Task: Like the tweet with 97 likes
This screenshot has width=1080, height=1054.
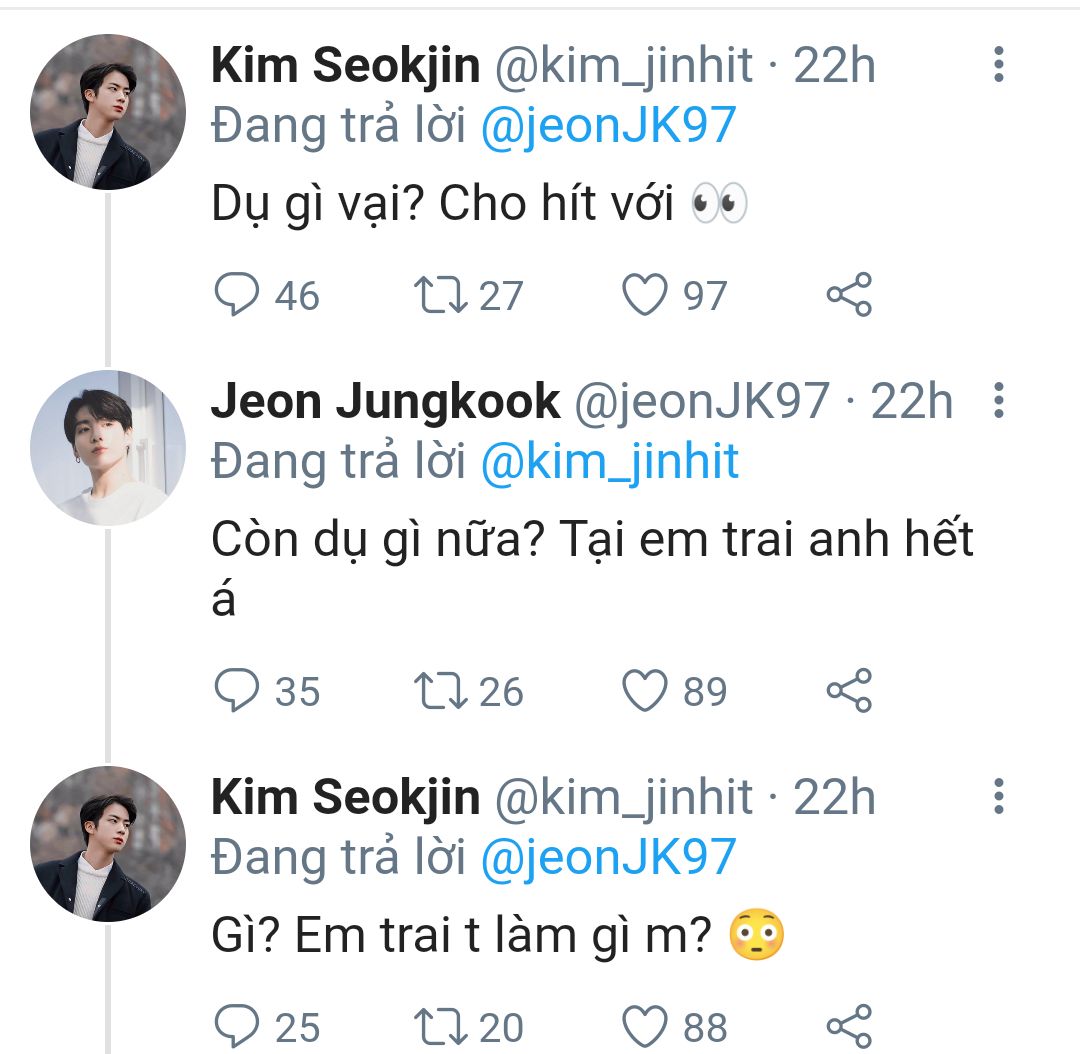Action: click(x=645, y=295)
